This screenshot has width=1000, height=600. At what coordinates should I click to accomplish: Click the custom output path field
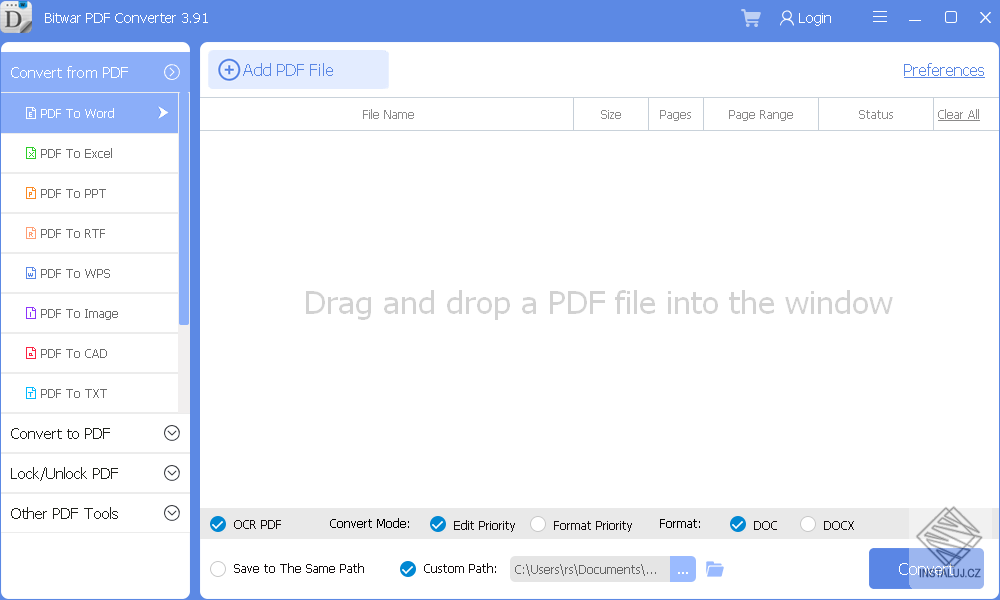(x=590, y=569)
